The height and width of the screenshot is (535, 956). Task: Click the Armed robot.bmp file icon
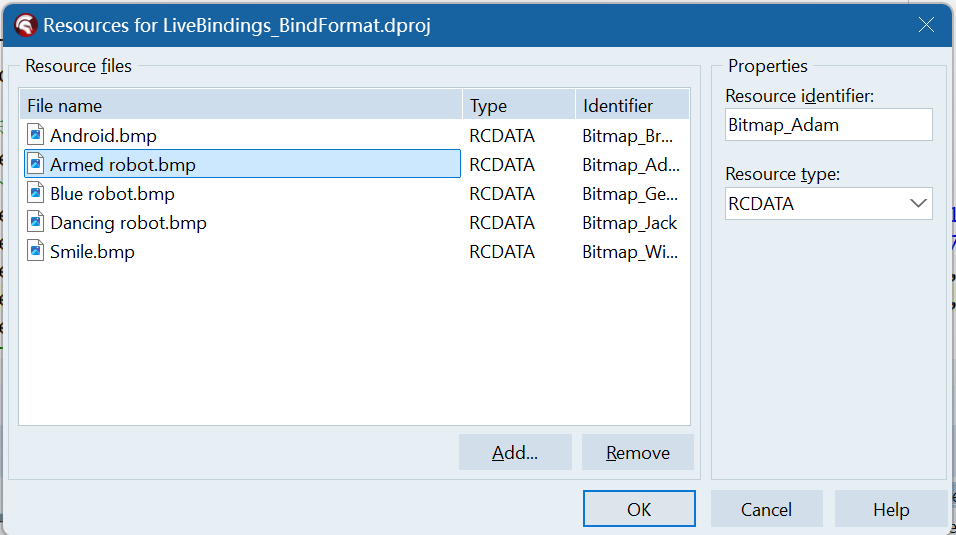pos(36,164)
